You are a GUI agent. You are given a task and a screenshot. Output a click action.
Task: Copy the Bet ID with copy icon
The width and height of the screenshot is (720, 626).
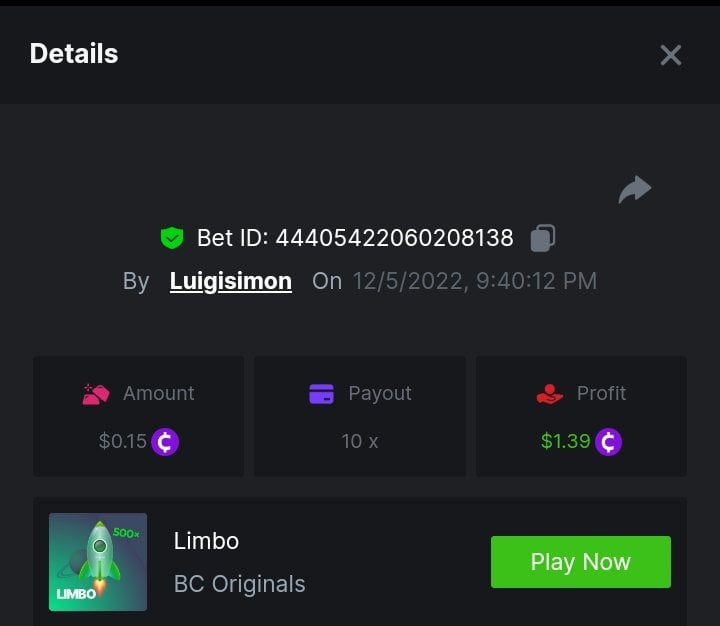(x=543, y=238)
